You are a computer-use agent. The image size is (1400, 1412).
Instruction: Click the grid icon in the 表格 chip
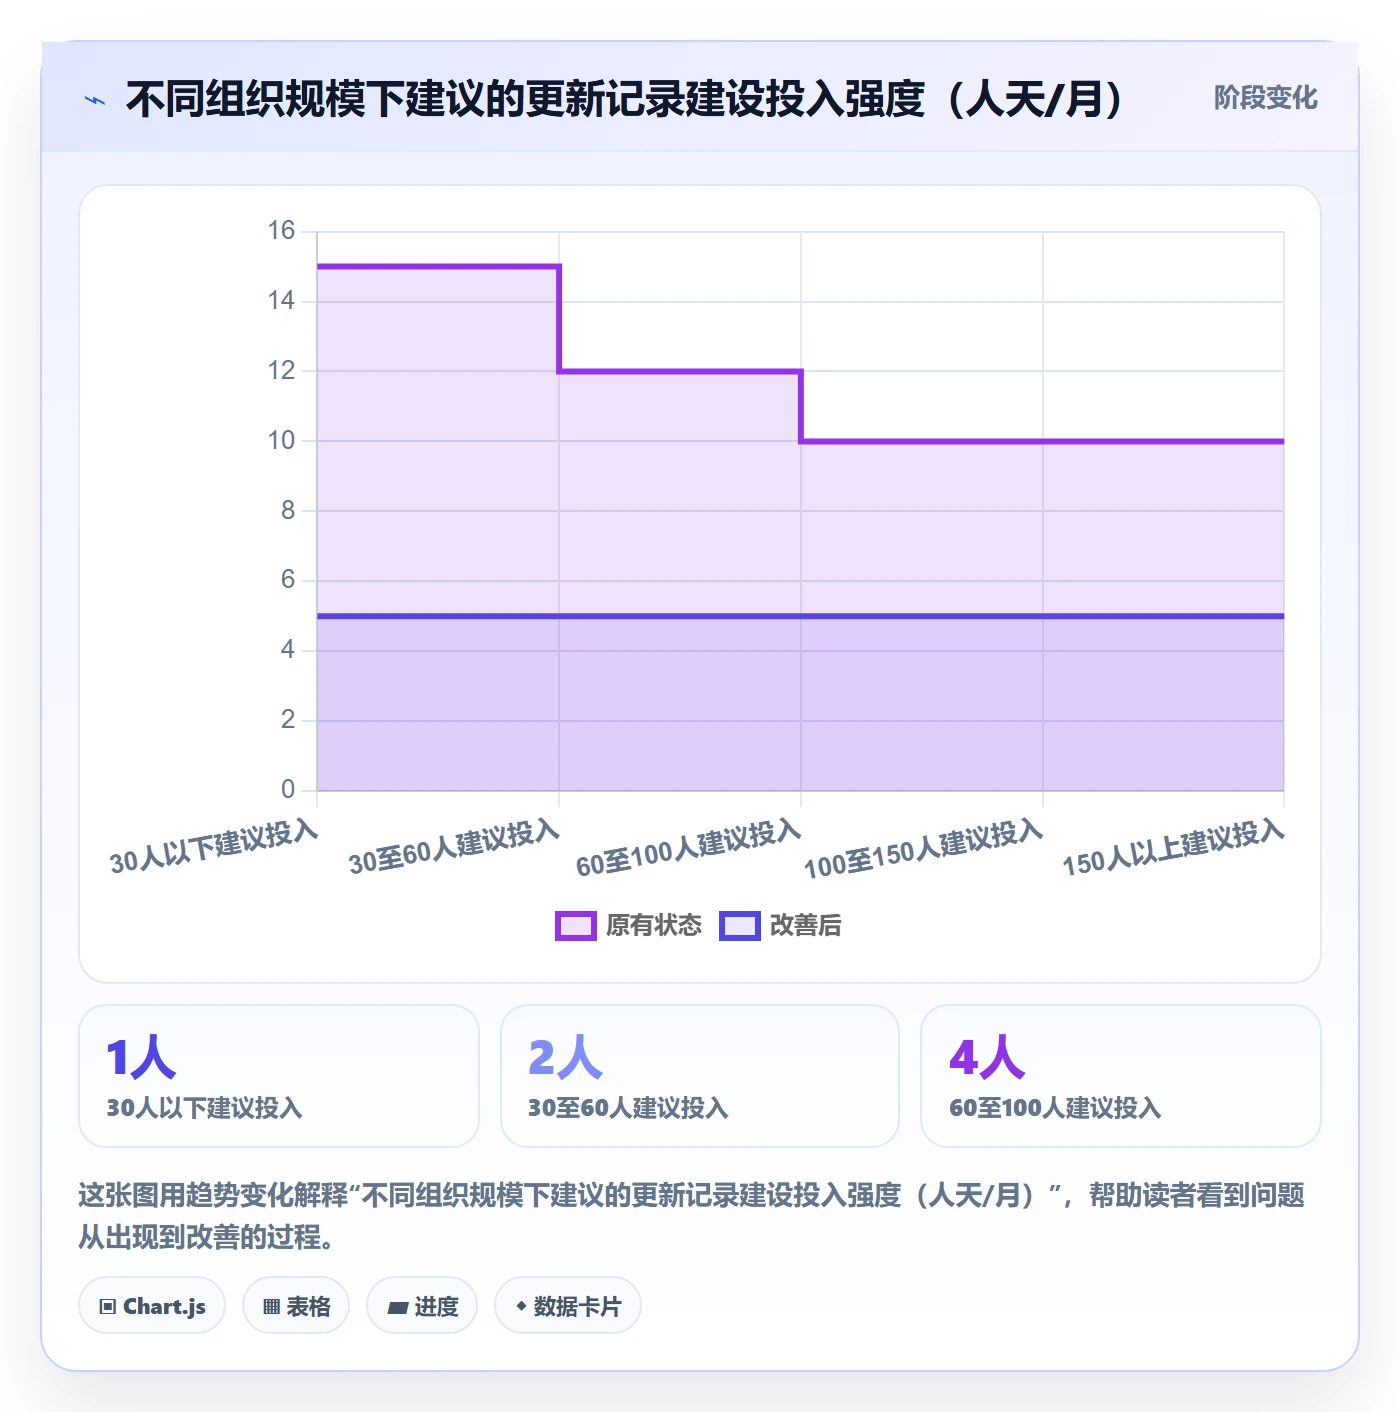271,1307
